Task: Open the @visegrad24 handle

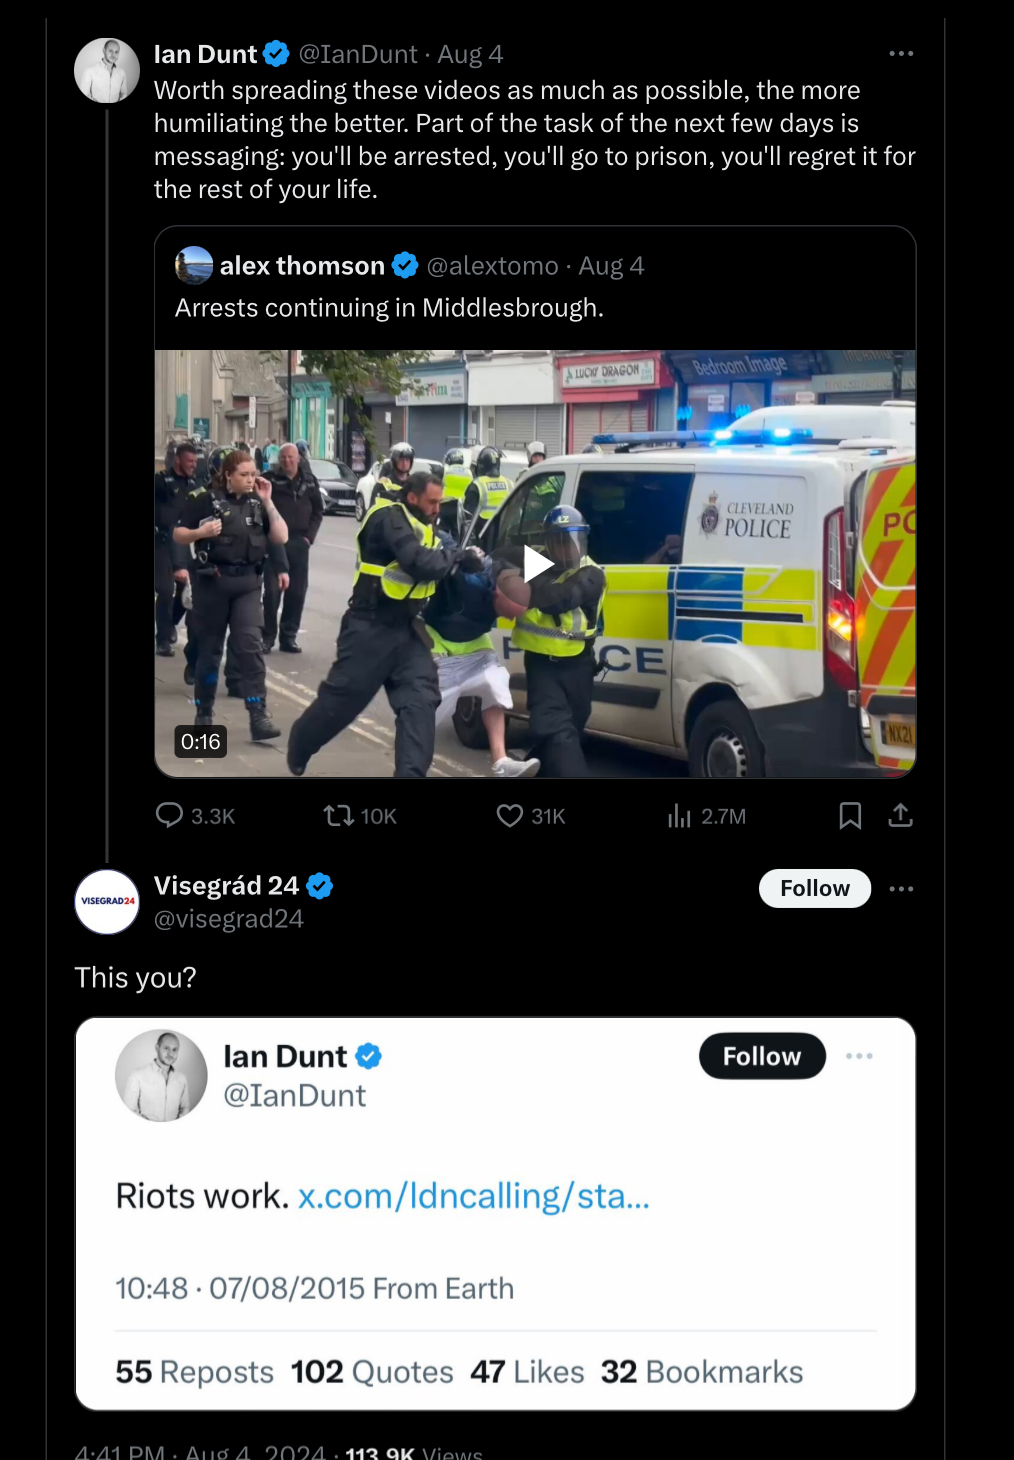Action: 229,919
